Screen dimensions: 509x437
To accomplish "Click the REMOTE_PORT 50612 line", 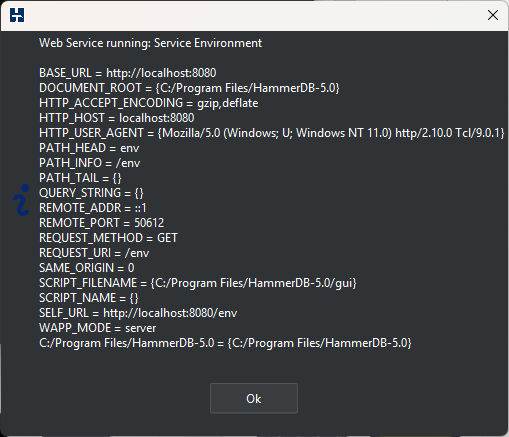I will coord(102,223).
